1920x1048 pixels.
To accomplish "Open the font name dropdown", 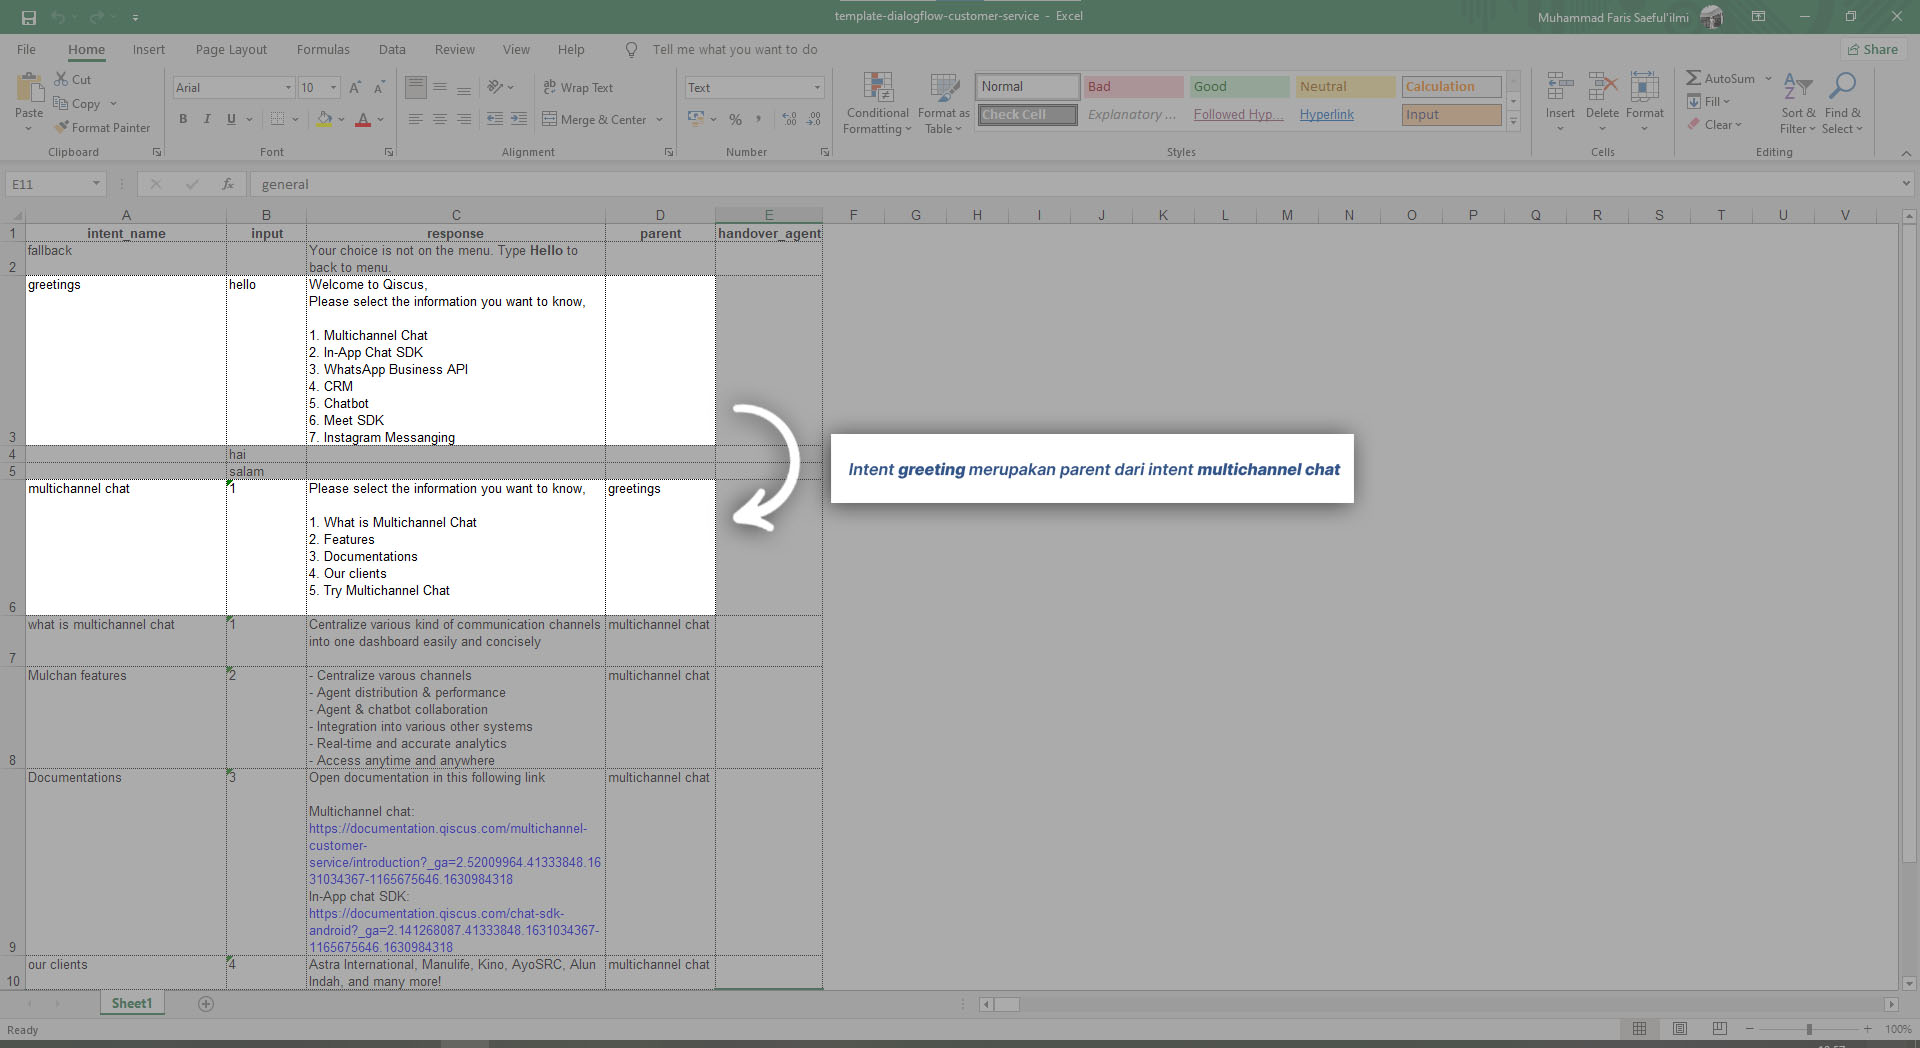I will 287,88.
